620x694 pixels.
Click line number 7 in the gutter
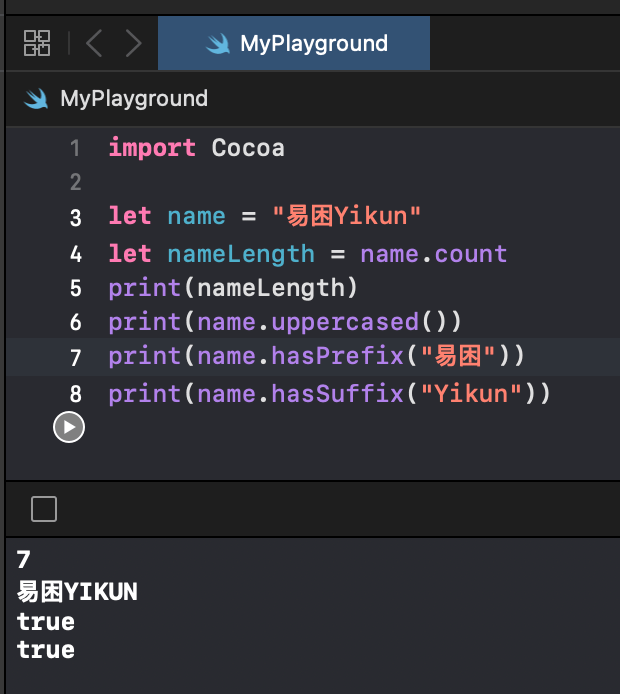click(x=75, y=357)
